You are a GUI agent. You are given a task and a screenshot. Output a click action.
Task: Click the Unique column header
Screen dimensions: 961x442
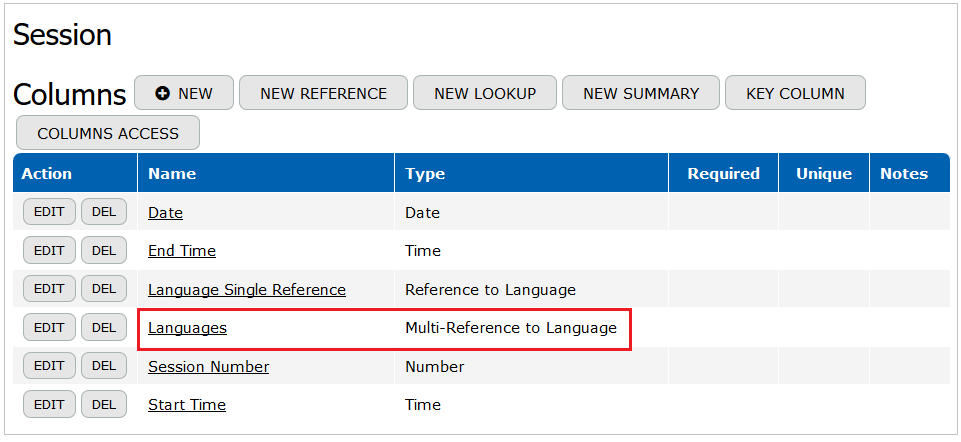(x=824, y=173)
